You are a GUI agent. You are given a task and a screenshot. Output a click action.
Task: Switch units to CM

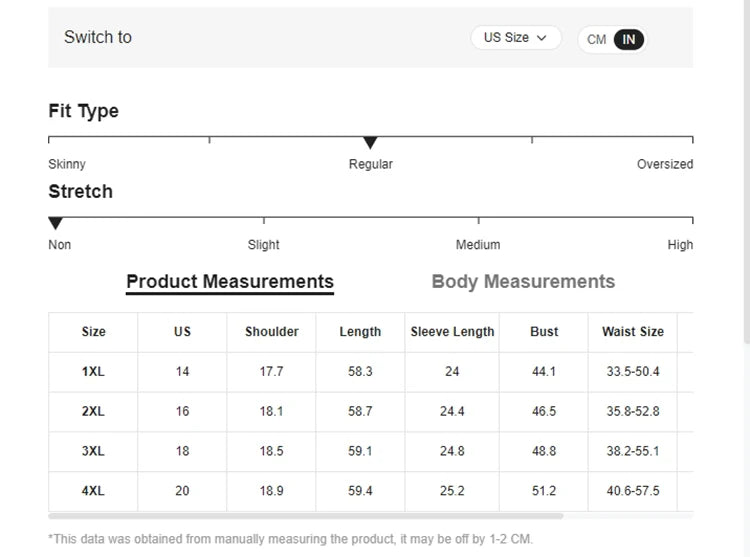click(597, 40)
